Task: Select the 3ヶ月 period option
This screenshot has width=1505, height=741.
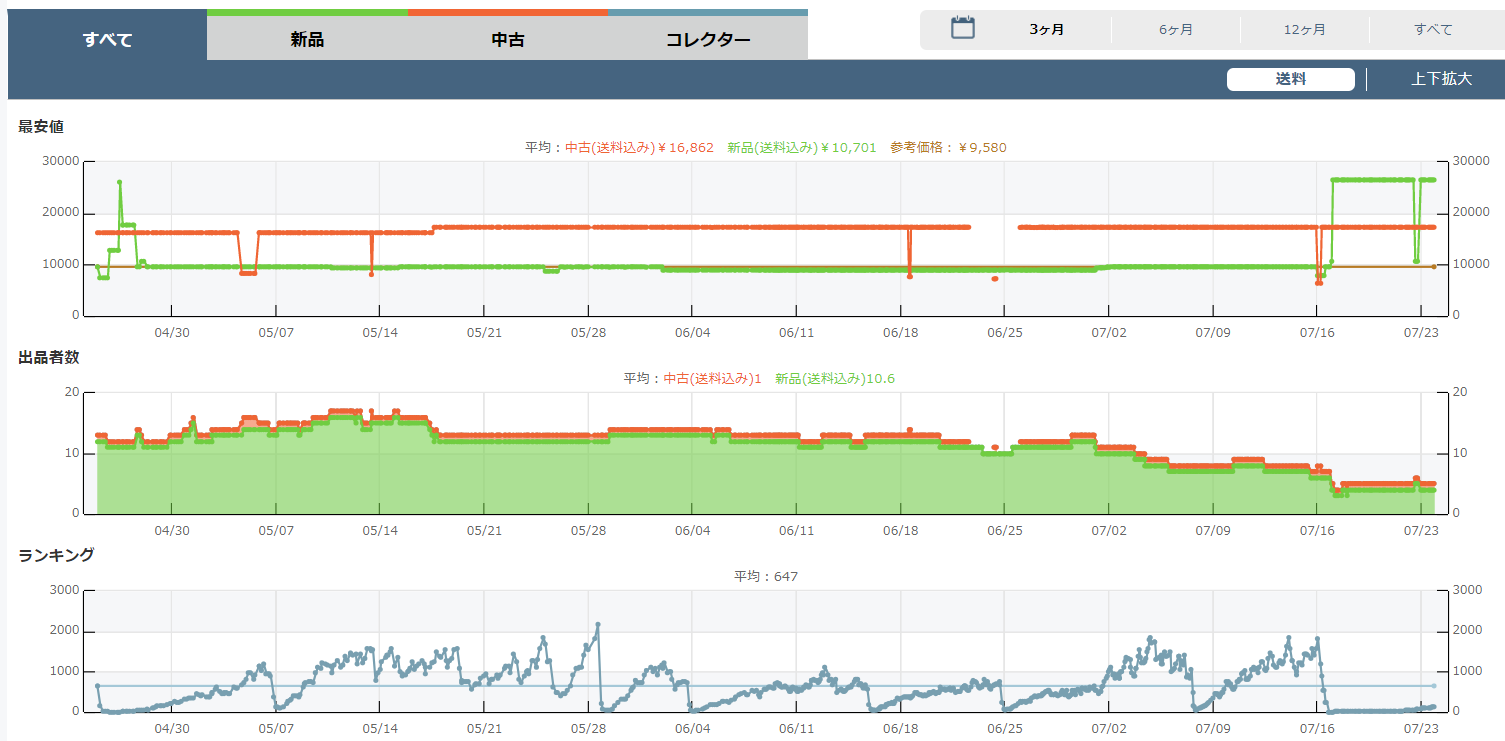Action: click(1046, 30)
